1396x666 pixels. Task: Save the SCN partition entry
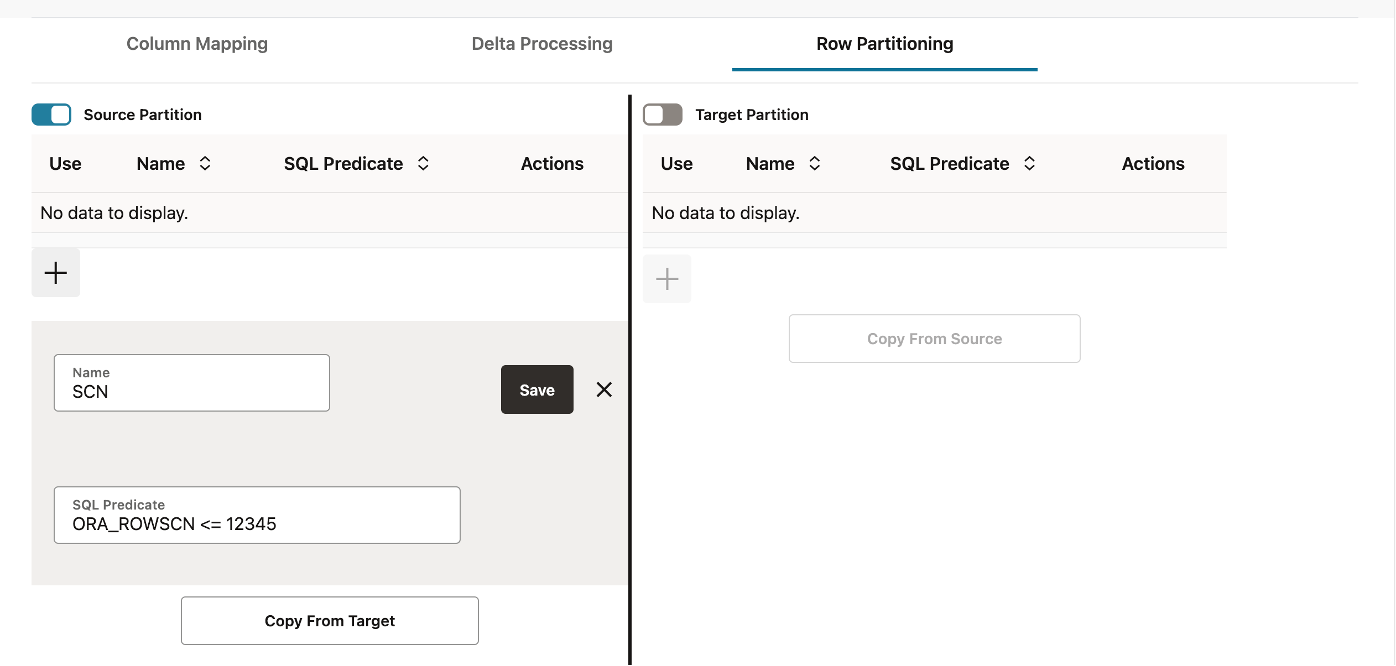537,390
